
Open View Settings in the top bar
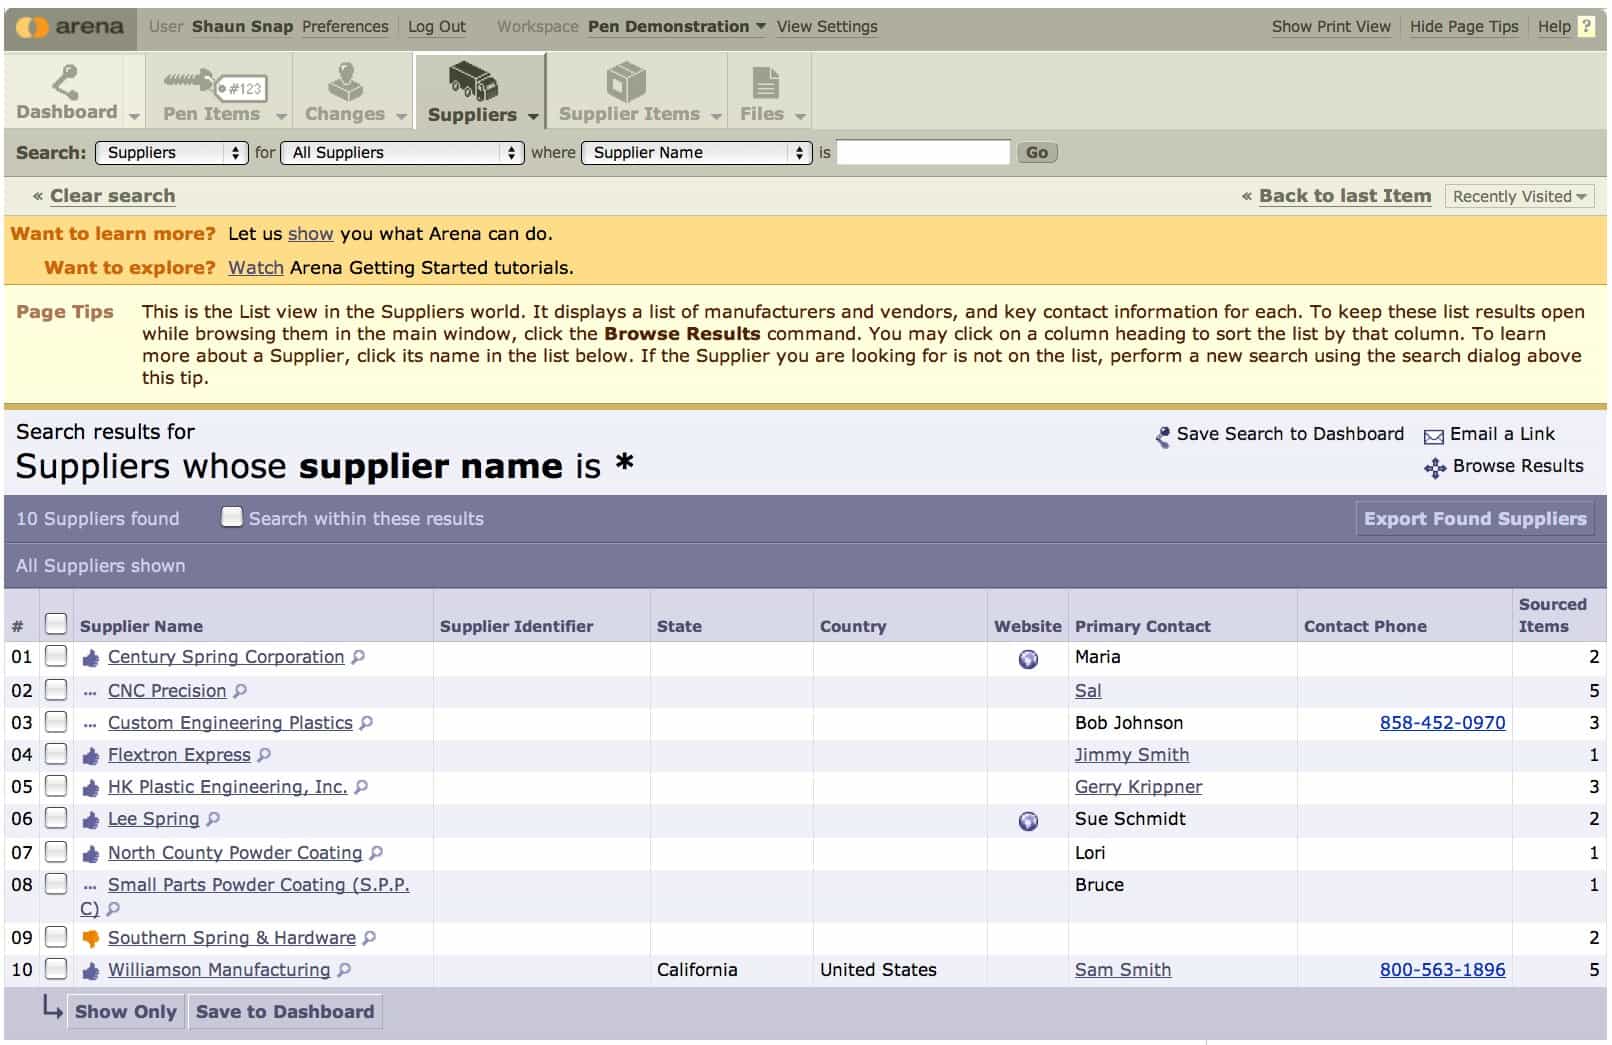pyautogui.click(x=827, y=27)
